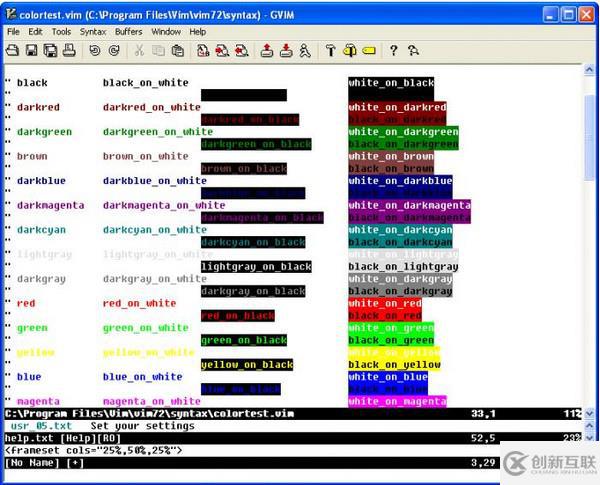Viewport: 600px width, 485px height.
Task: Click the 'darkcyan_on_black' sample
Action: (x=253, y=242)
